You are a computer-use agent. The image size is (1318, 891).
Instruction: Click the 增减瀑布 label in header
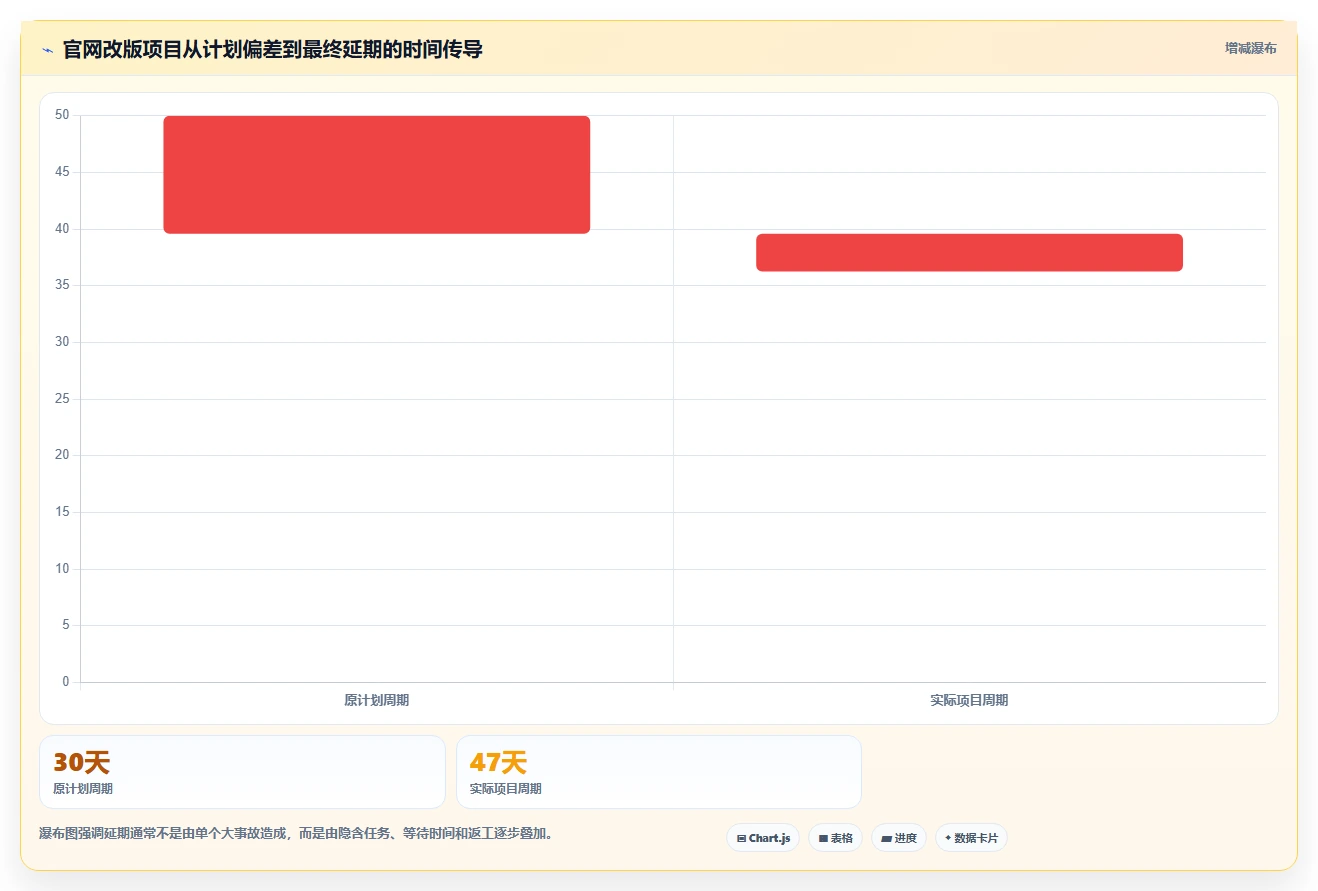click(x=1250, y=48)
